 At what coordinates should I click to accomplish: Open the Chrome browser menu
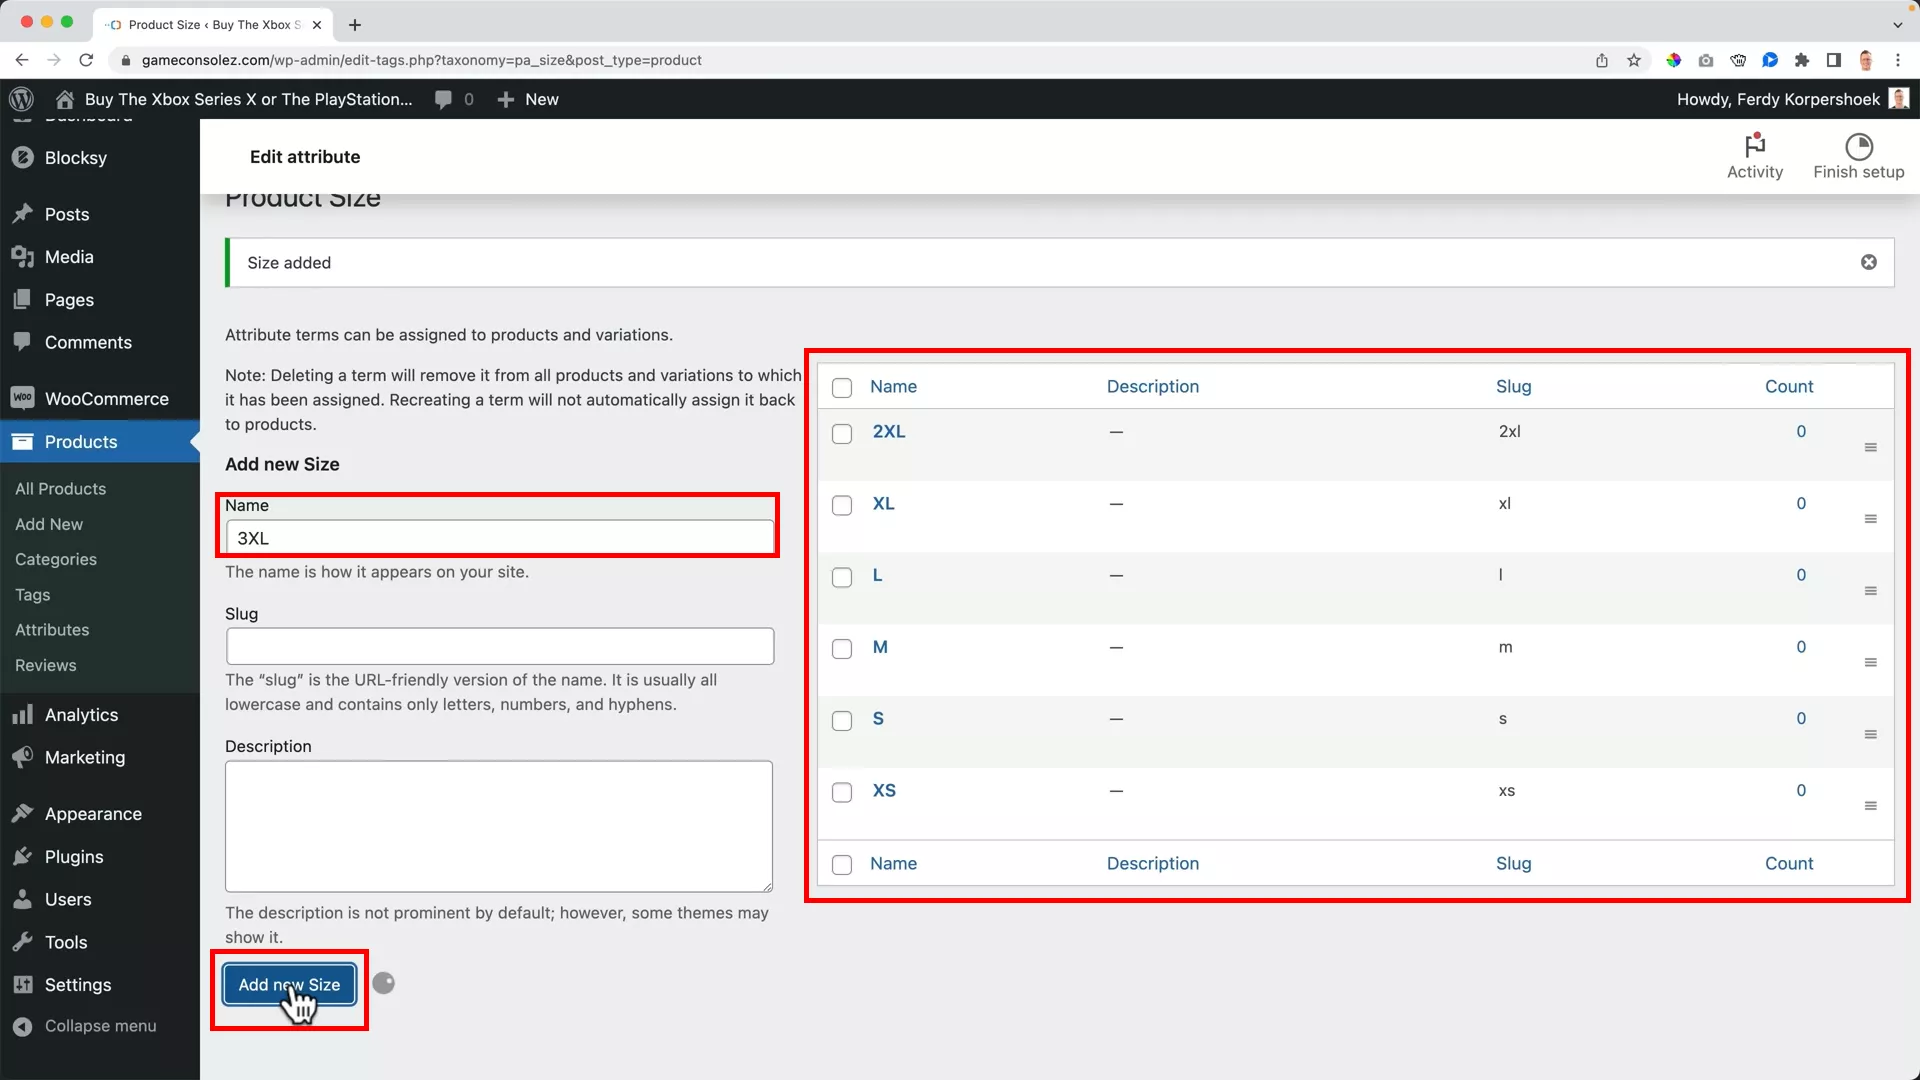[x=1899, y=60]
